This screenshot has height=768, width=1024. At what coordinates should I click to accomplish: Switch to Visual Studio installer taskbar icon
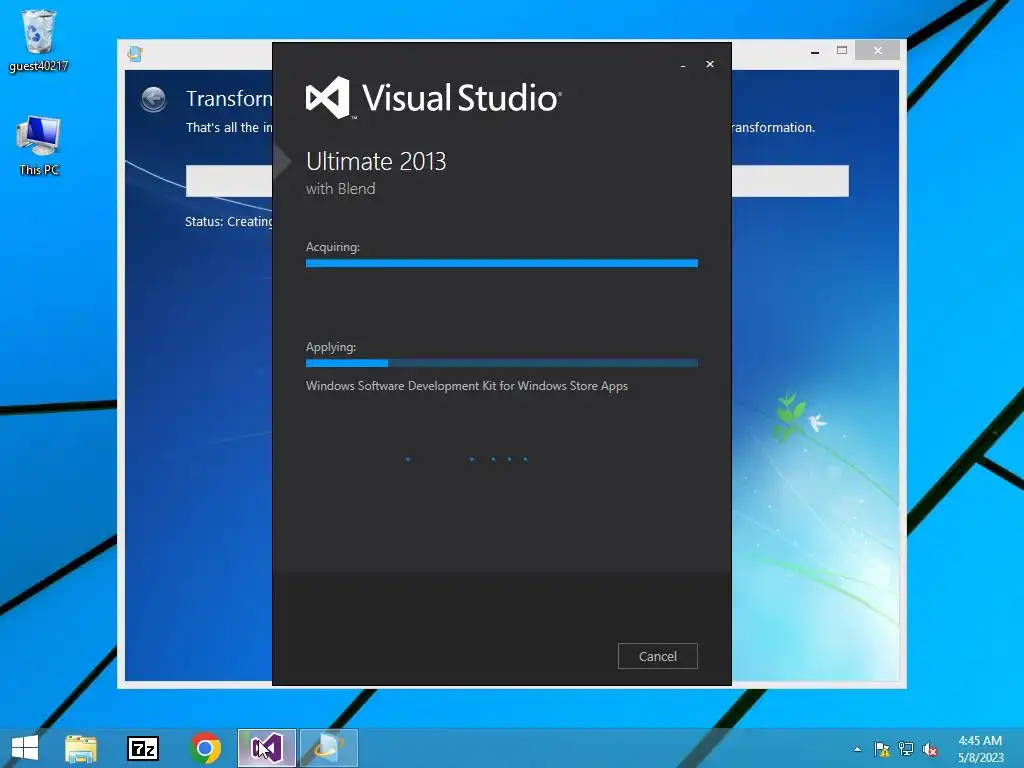[x=266, y=748]
